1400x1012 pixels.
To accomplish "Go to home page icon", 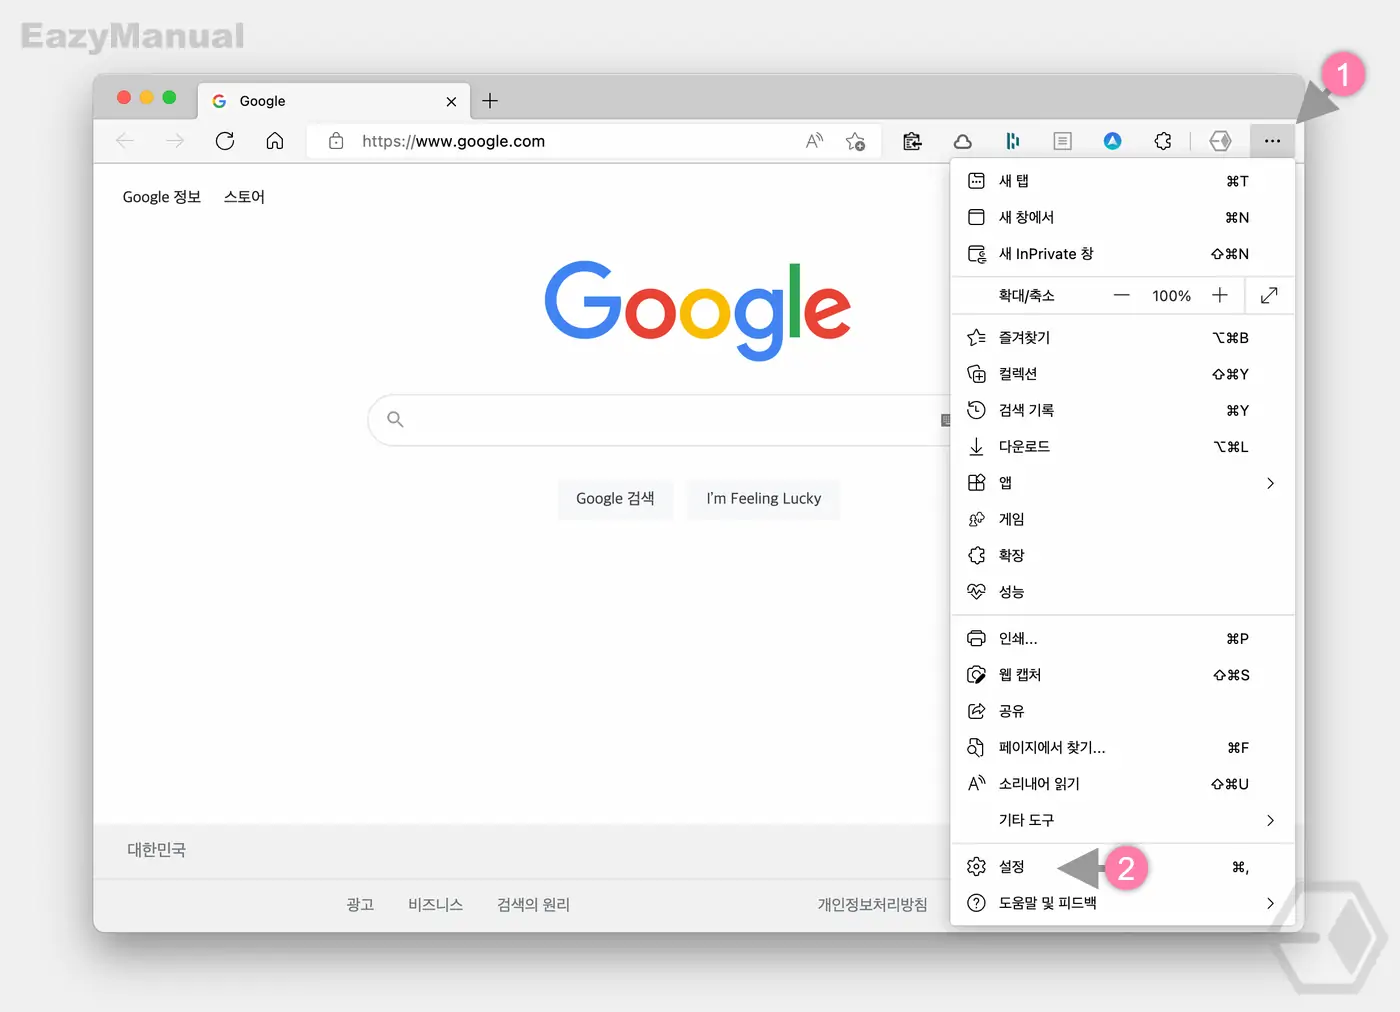I will 275,141.
